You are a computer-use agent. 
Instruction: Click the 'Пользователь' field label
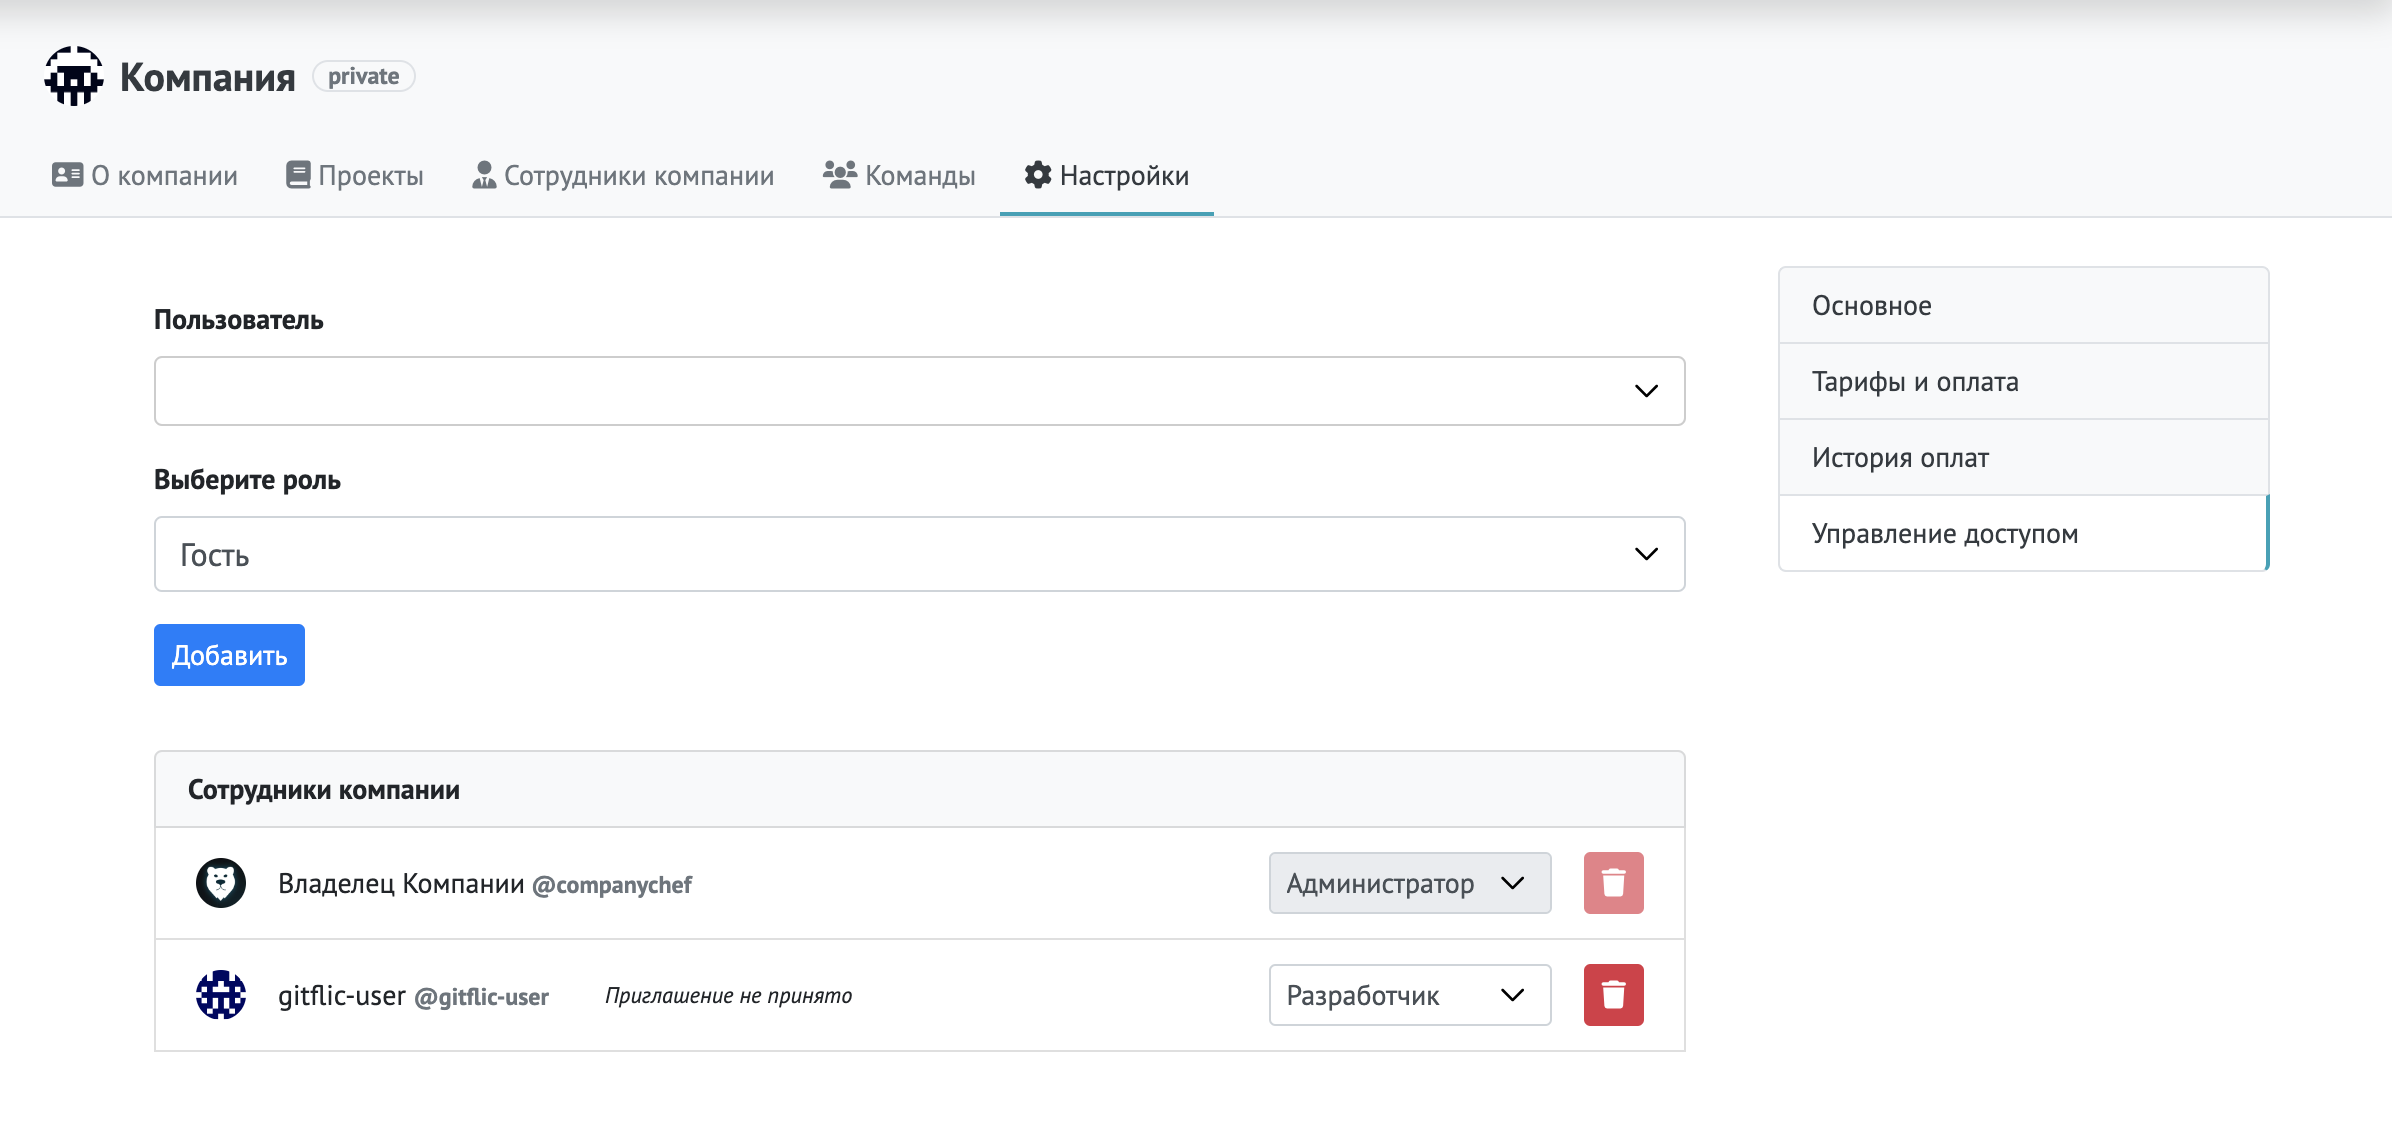pos(239,320)
